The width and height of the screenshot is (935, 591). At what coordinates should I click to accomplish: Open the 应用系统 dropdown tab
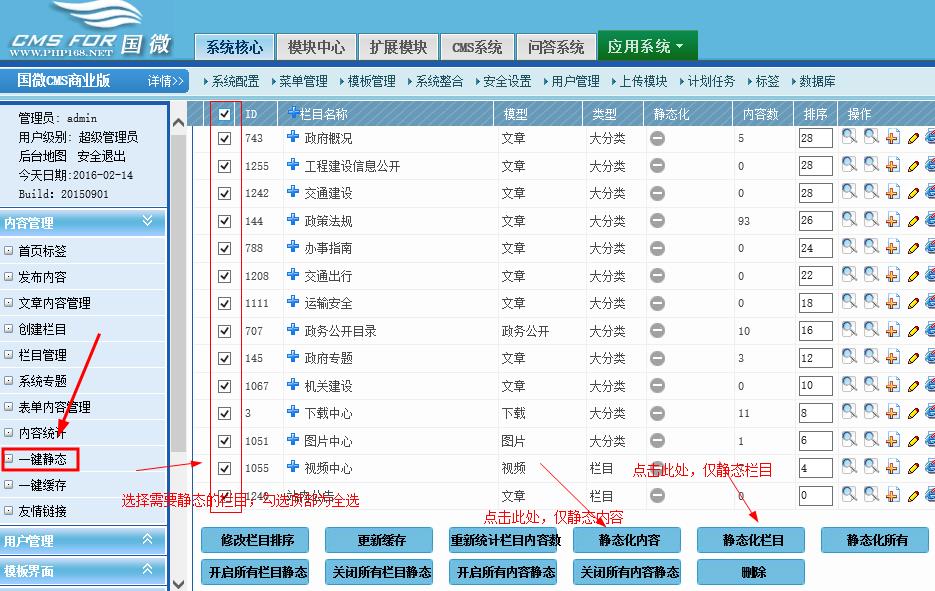tap(646, 47)
